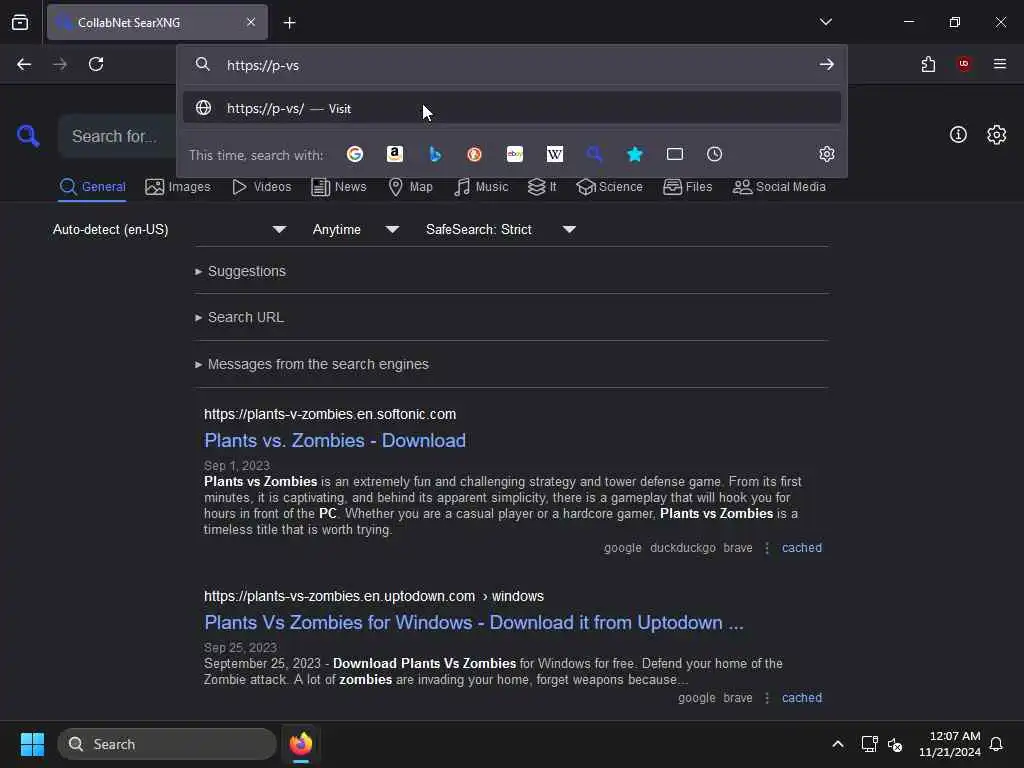1024x768 pixels.
Task: Open SearXNG about info icon
Action: click(958, 135)
